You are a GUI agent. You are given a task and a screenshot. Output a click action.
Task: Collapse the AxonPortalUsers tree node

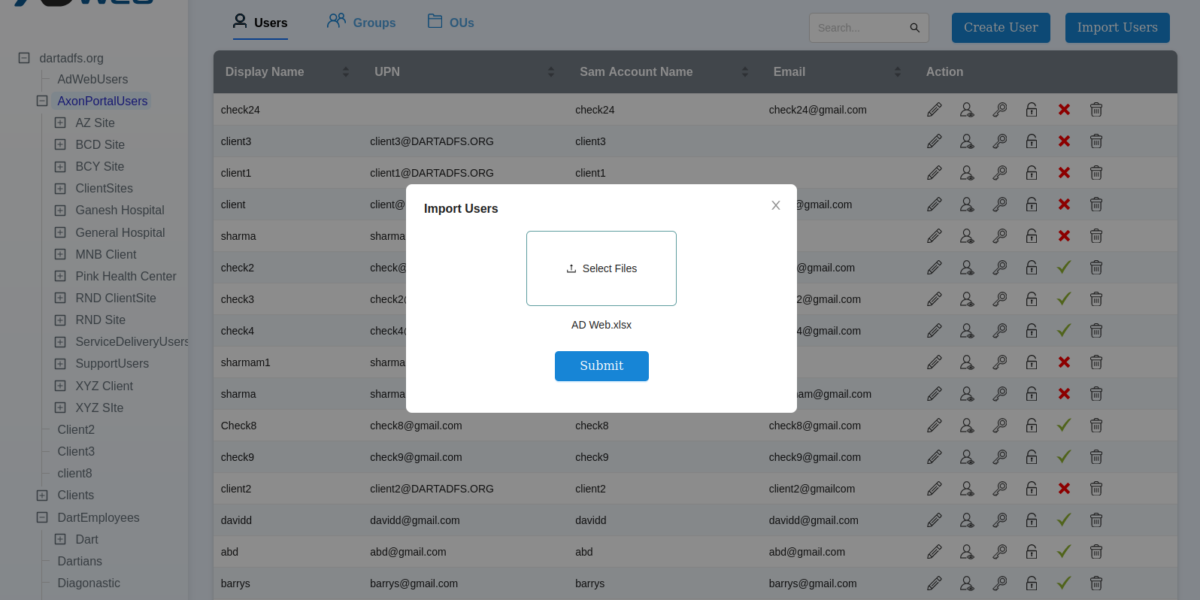pyautogui.click(x=42, y=101)
